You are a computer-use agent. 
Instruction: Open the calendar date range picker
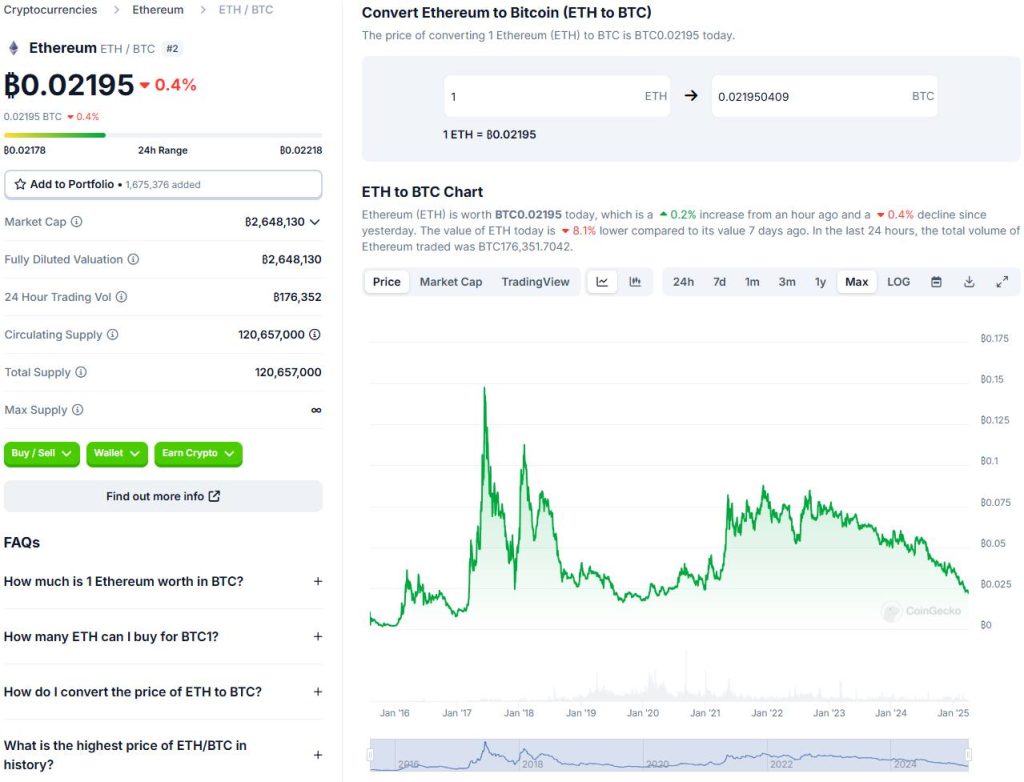pos(936,282)
